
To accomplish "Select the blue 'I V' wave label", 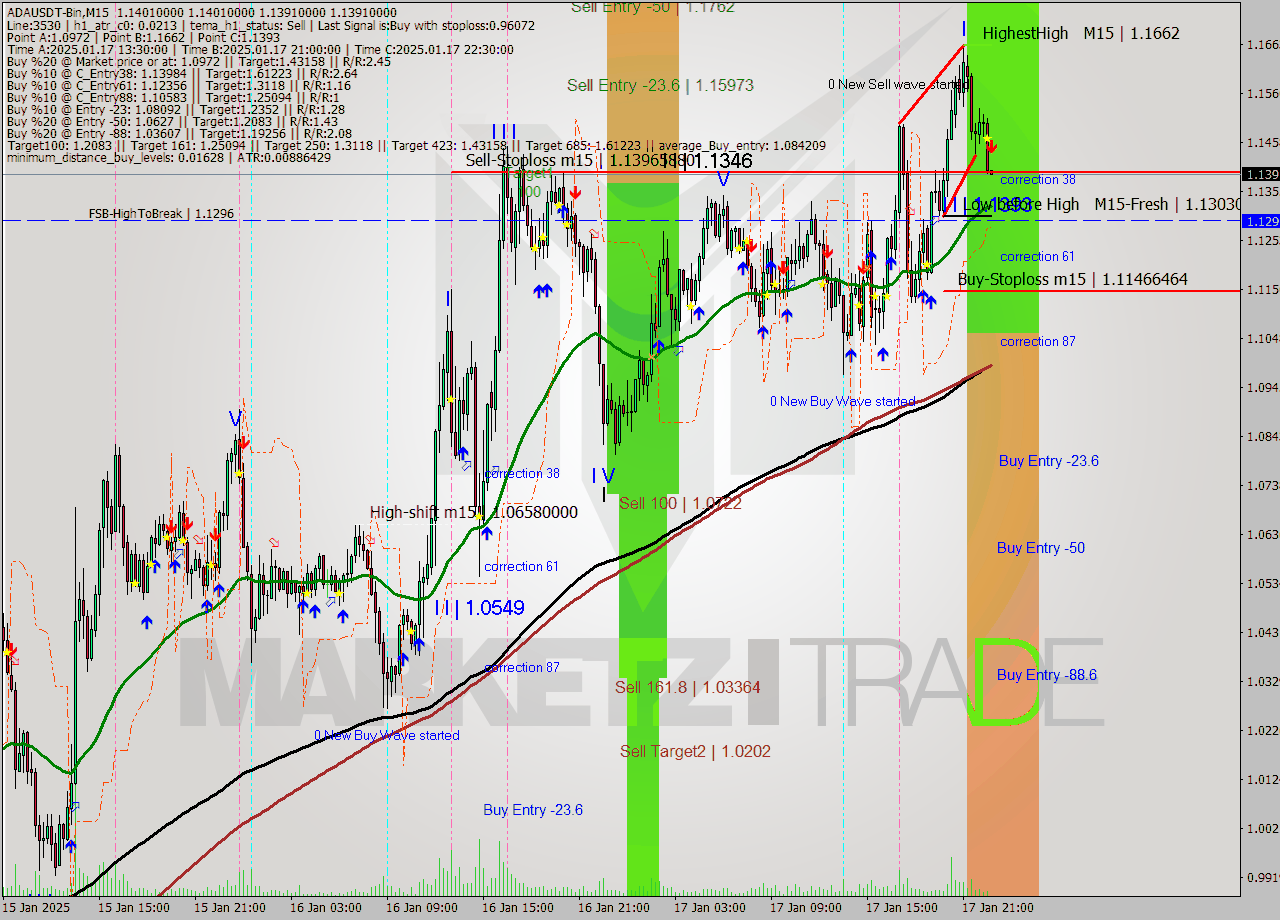I will pos(603,475).
